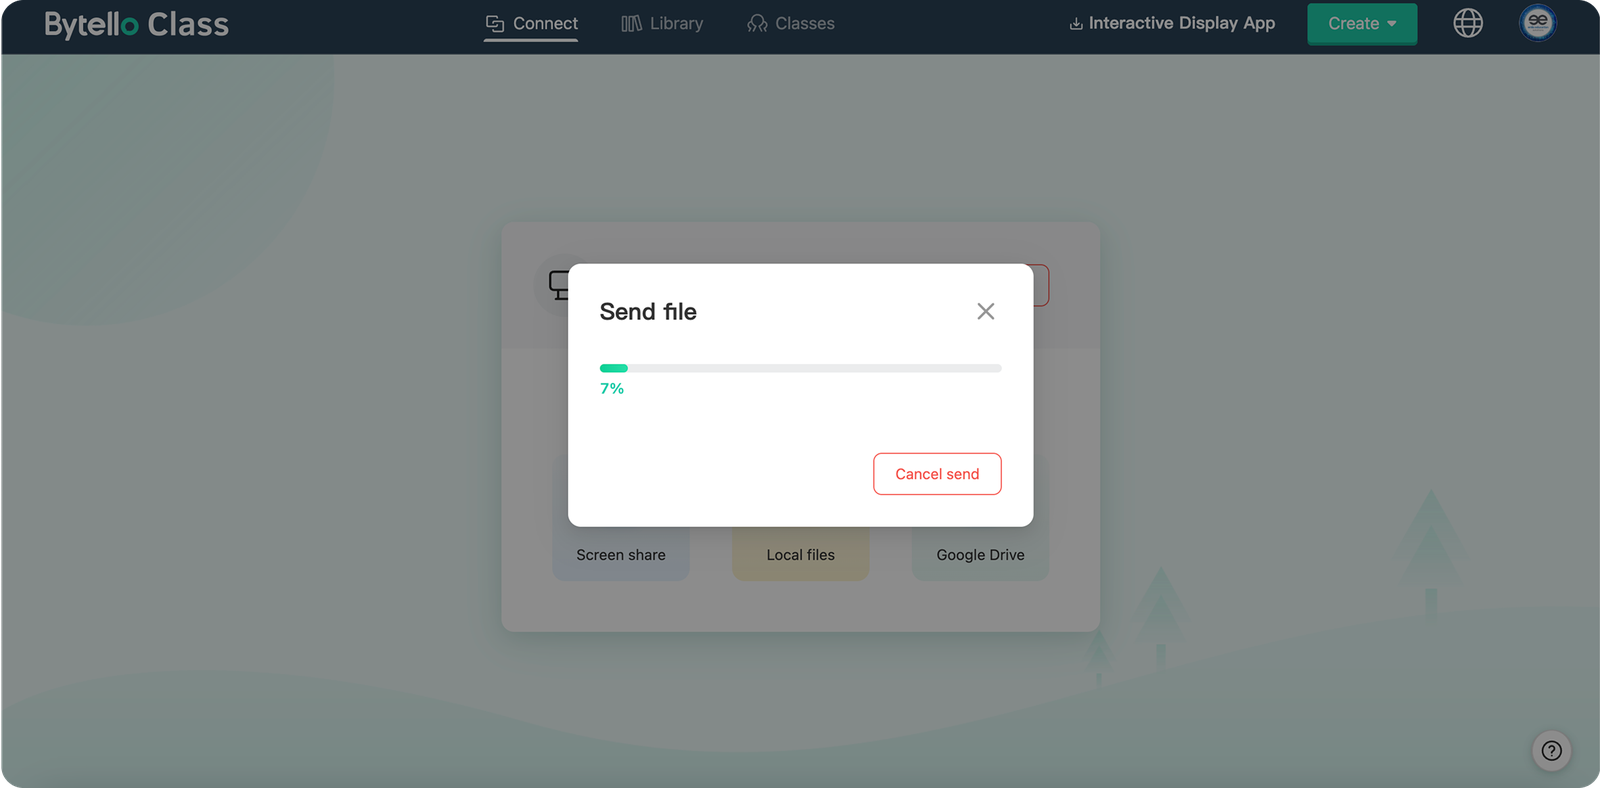Click the Send file dialog title
Viewport: 1600px width, 788px height.
[x=648, y=312]
